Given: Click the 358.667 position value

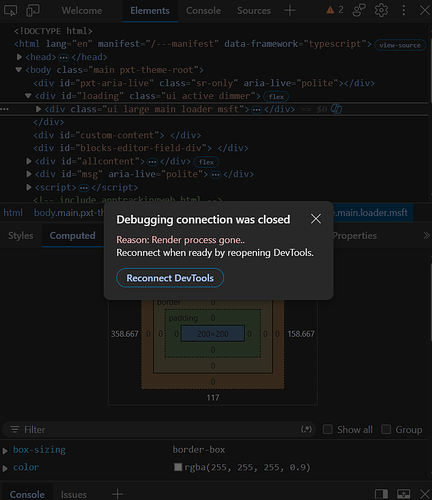Looking at the screenshot, I should [x=125, y=334].
